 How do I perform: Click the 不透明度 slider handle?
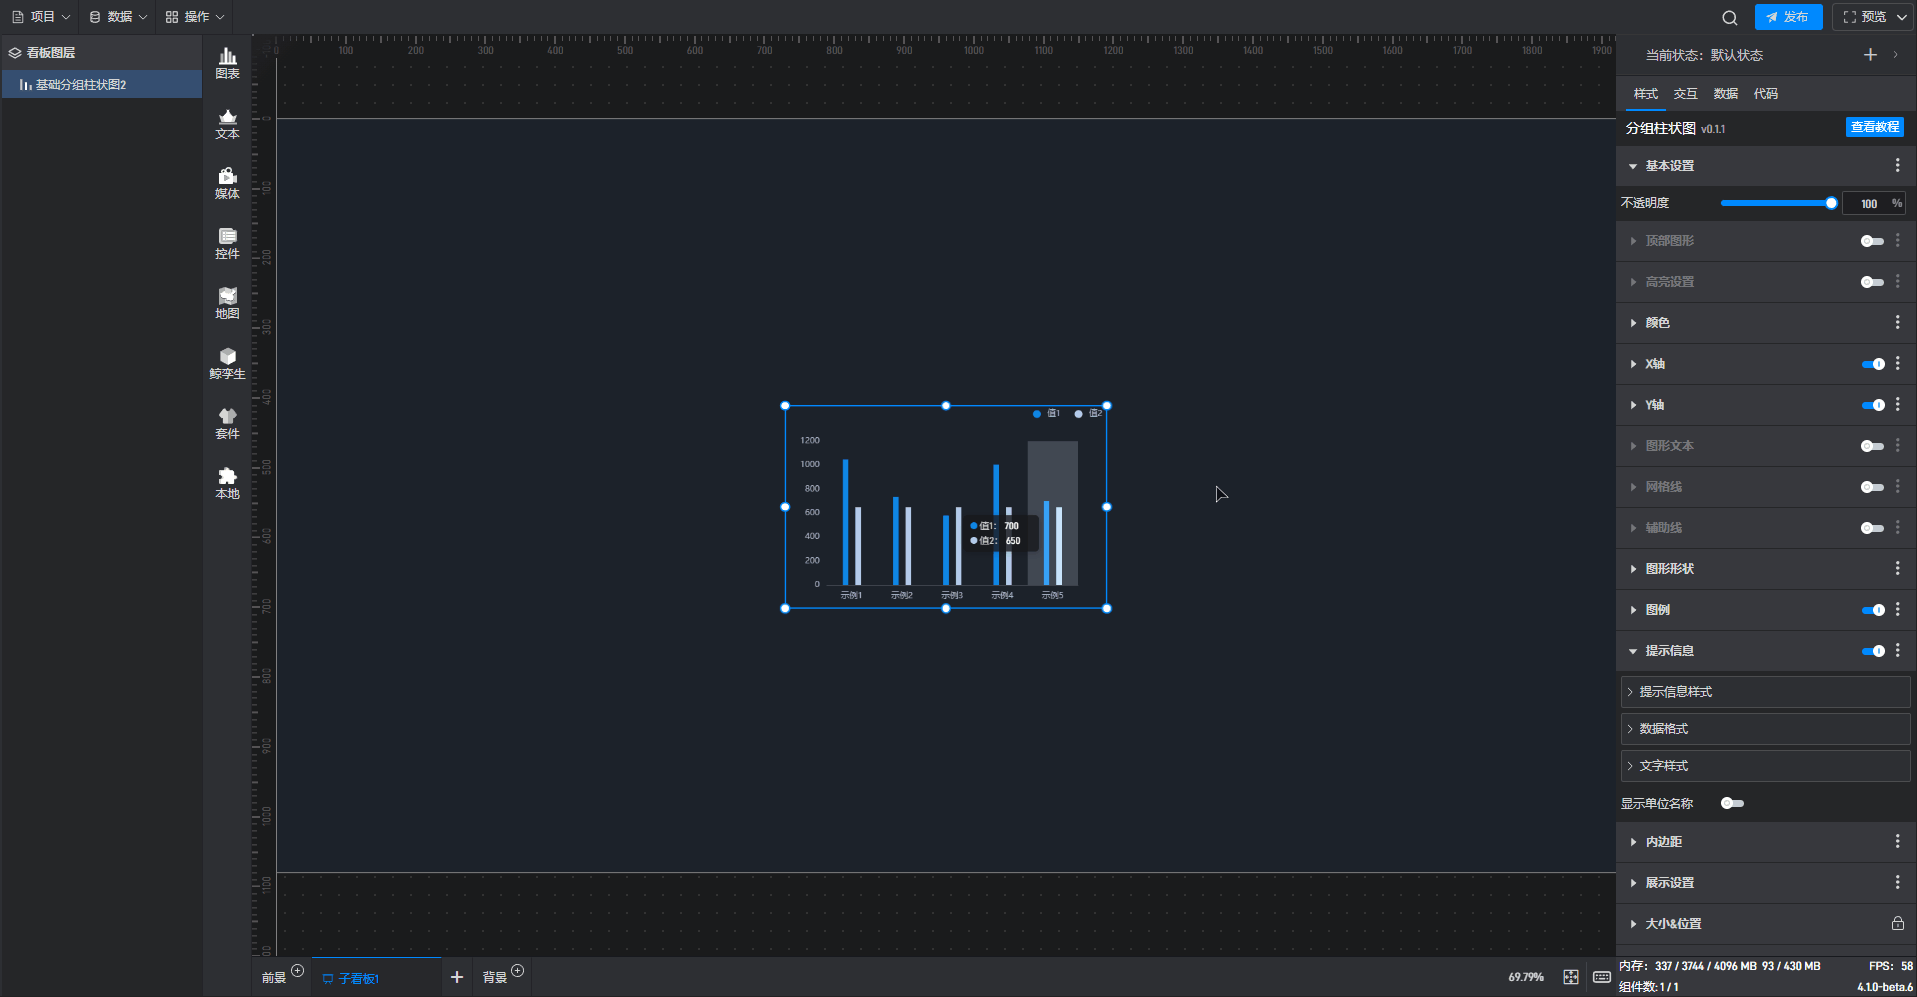(x=1831, y=203)
